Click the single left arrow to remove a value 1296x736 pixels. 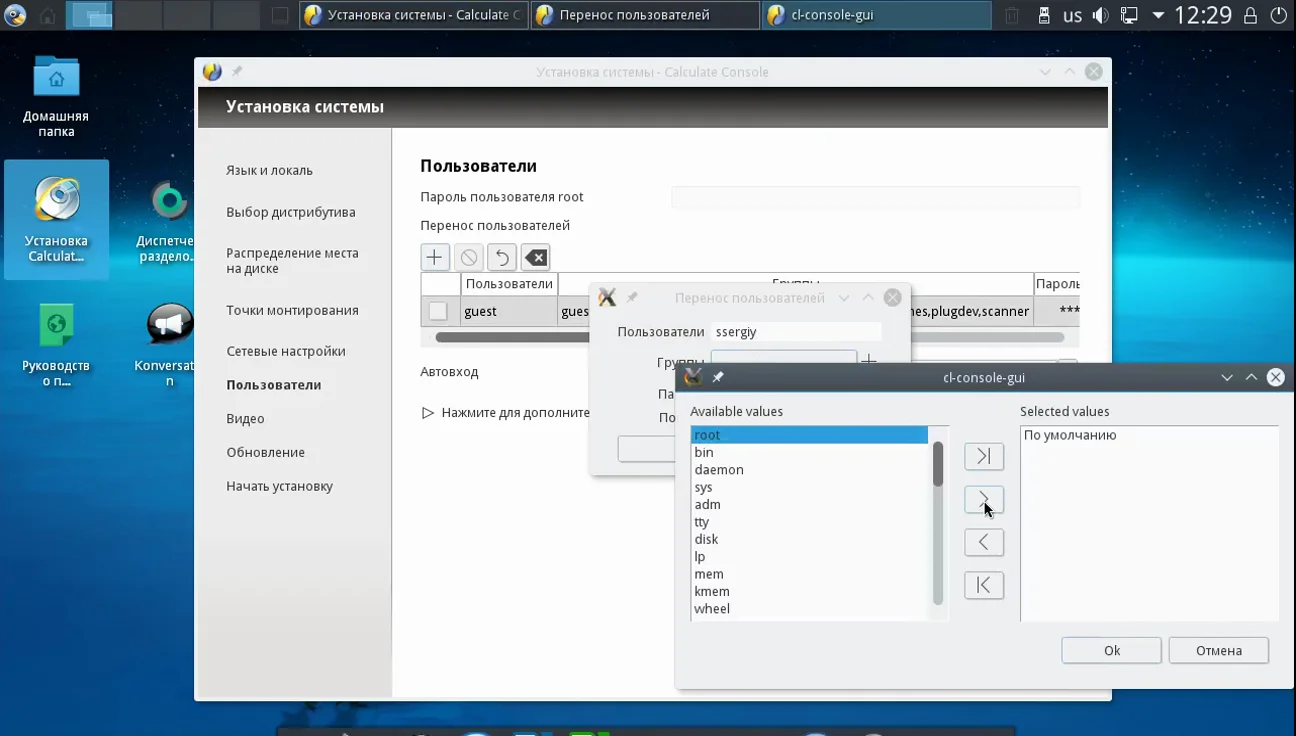[x=983, y=542]
